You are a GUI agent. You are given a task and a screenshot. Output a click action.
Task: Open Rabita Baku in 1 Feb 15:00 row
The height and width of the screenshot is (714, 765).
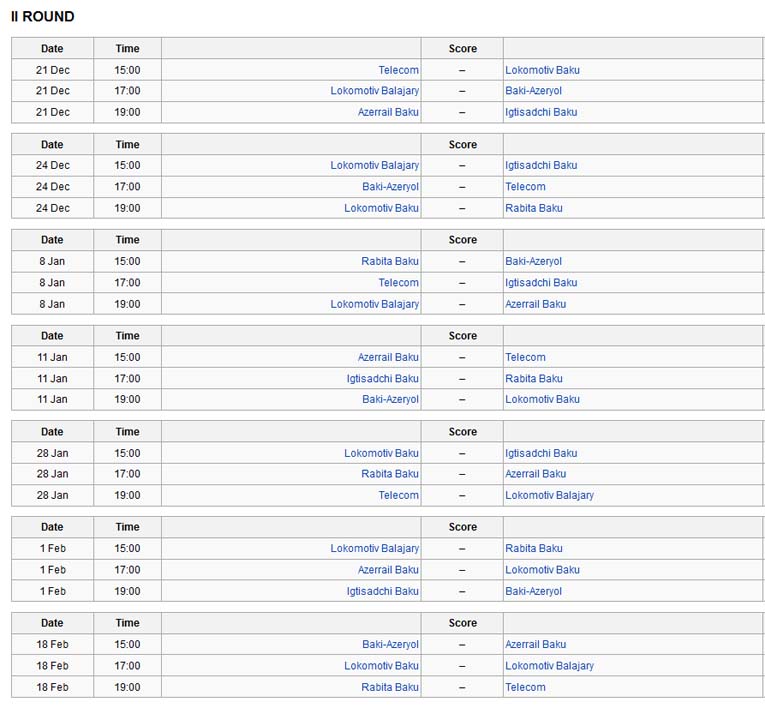click(x=534, y=549)
